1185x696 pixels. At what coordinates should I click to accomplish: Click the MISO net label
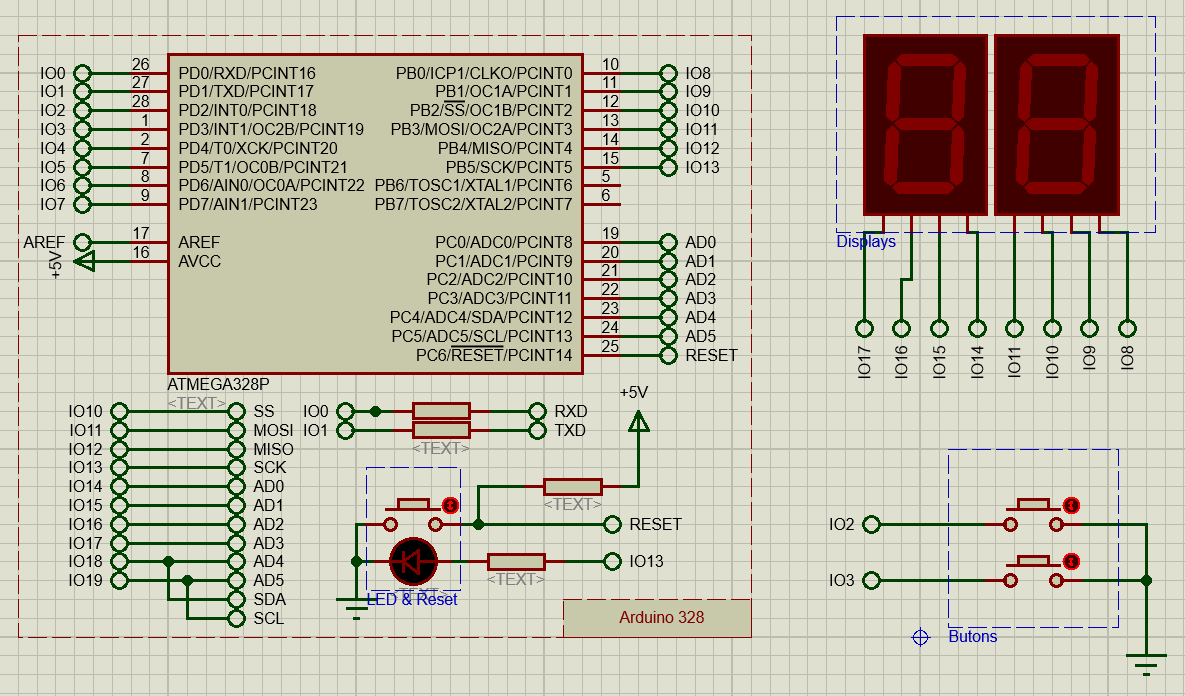click(x=274, y=449)
